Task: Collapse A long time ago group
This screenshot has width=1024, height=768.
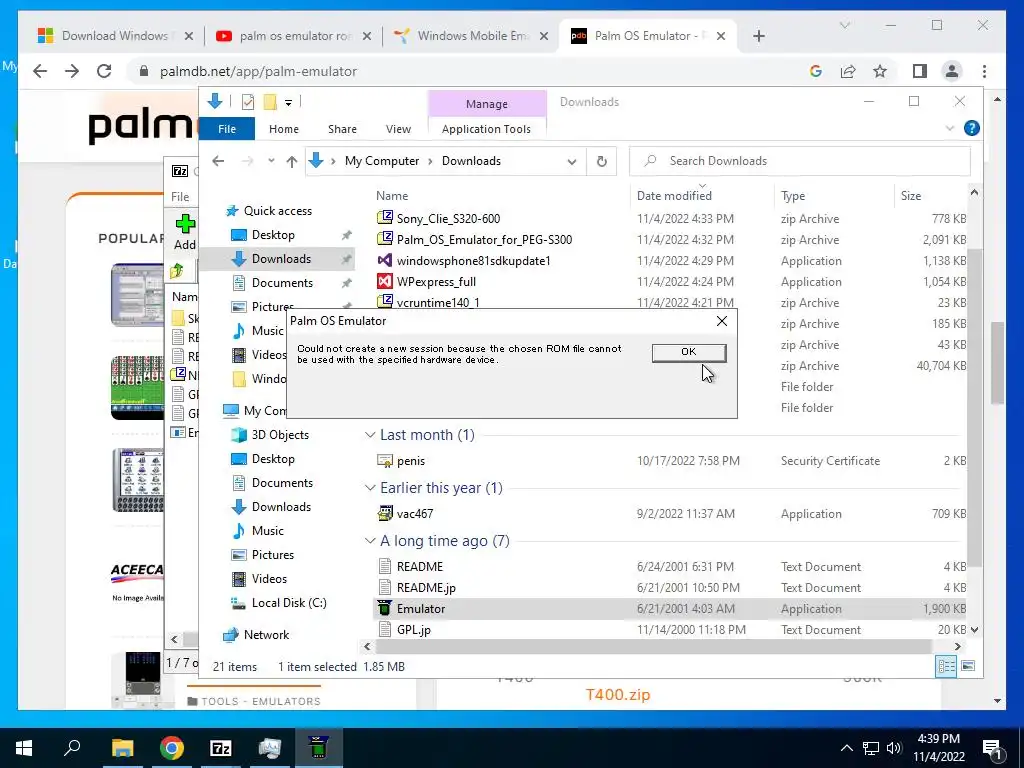Action: (370, 541)
